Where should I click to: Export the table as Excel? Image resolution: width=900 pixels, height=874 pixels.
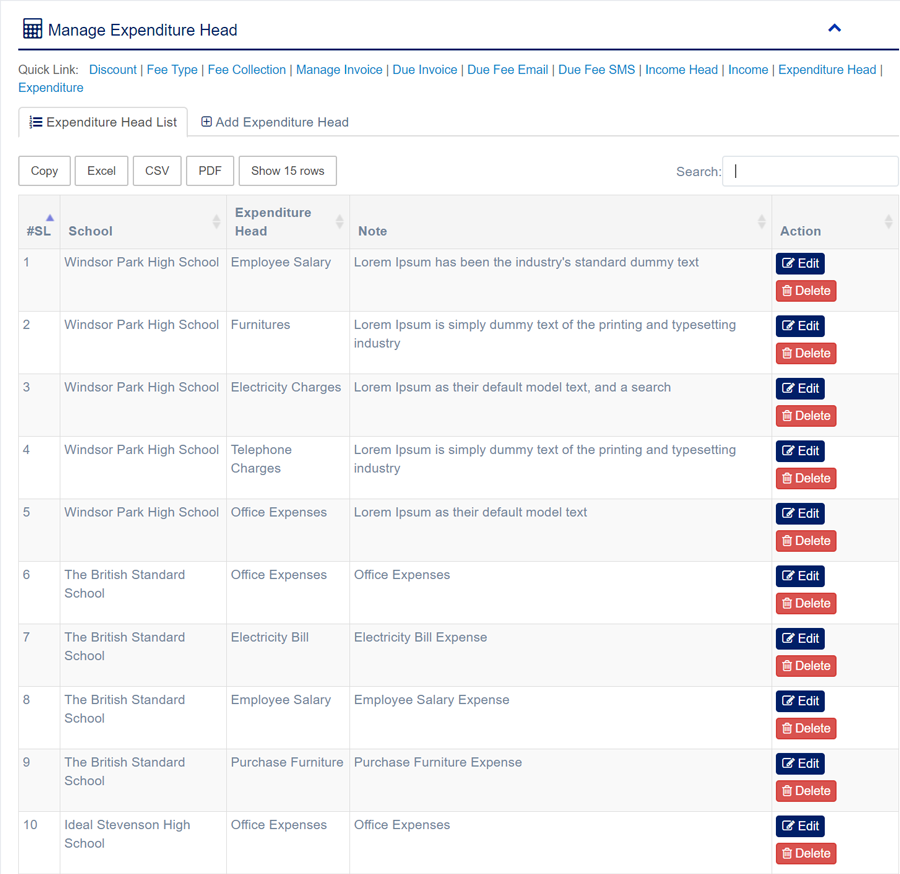(101, 171)
